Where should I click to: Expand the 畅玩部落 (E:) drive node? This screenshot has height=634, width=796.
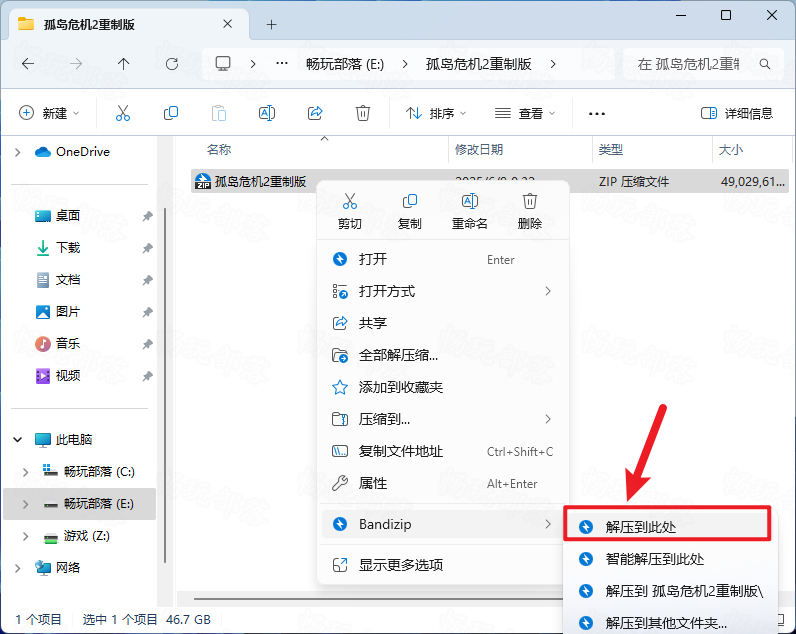point(25,504)
